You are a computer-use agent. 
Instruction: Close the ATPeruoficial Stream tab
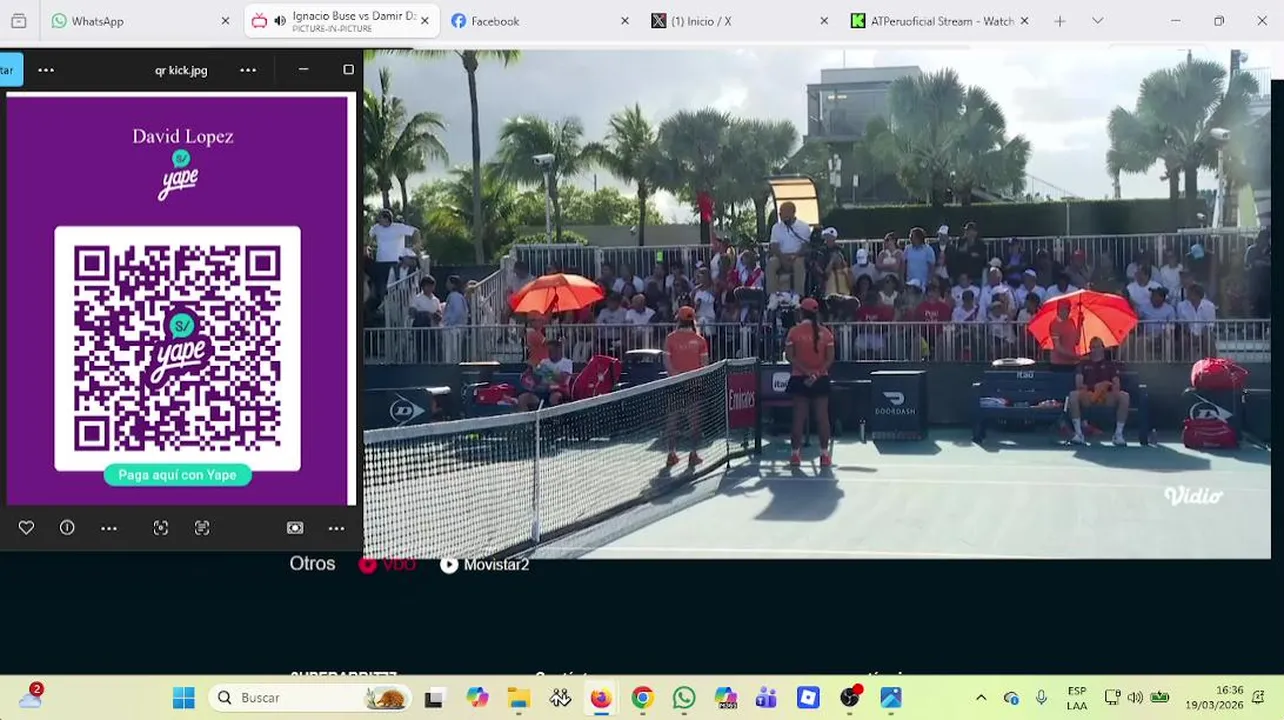coord(1024,21)
